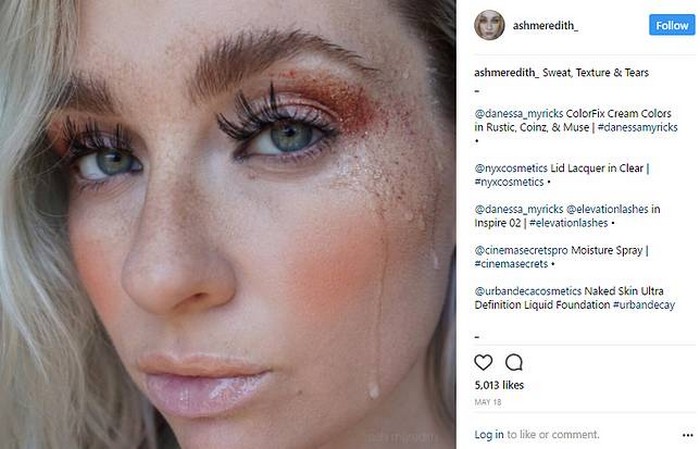700x449 pixels.
Task: Click the MAY 18 post date
Action: point(488,402)
